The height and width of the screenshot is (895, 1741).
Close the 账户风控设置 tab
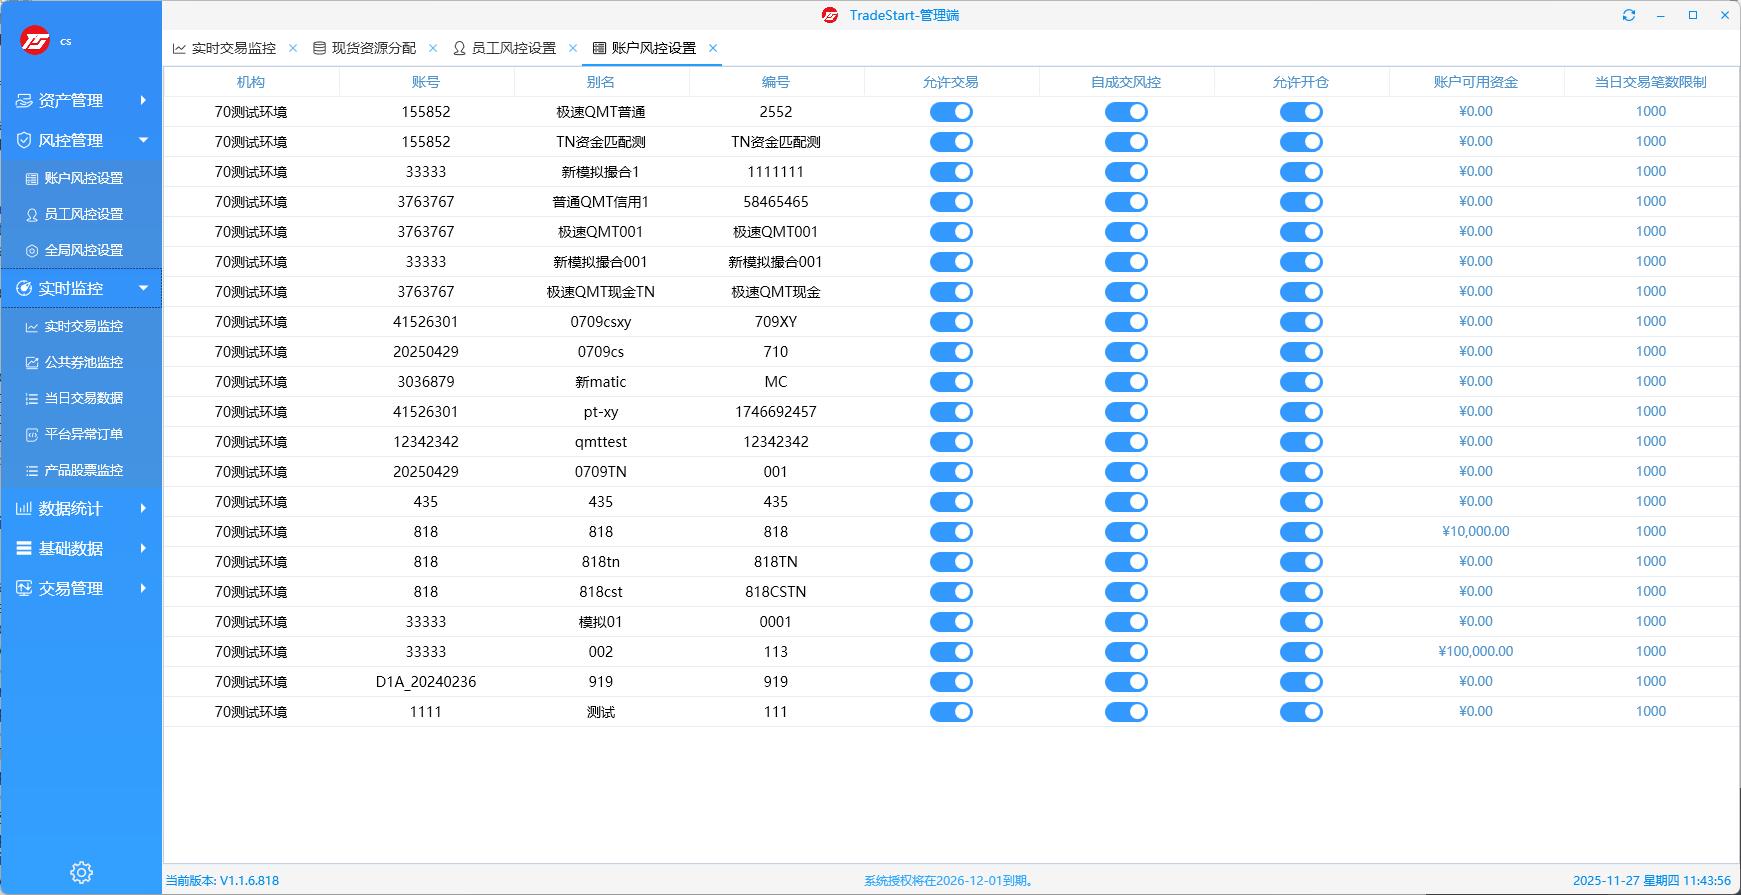[x=713, y=48]
